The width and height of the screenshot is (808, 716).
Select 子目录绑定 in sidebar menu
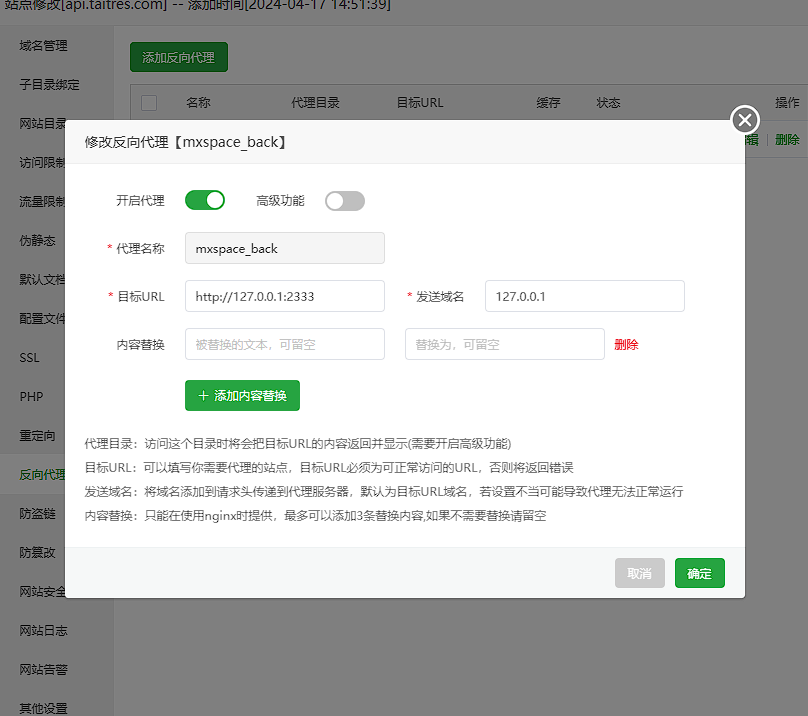coord(49,85)
